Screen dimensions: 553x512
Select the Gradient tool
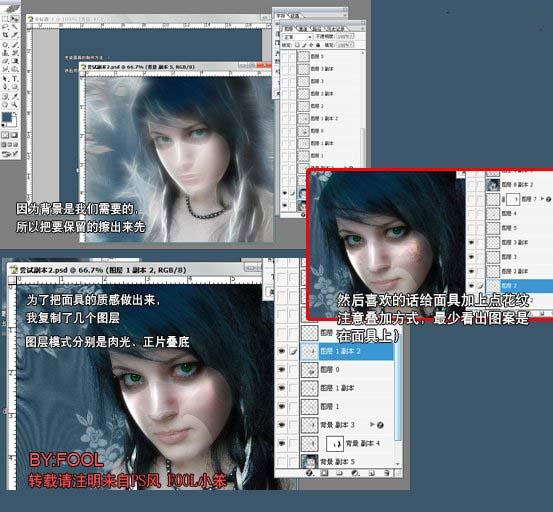pos(14,61)
